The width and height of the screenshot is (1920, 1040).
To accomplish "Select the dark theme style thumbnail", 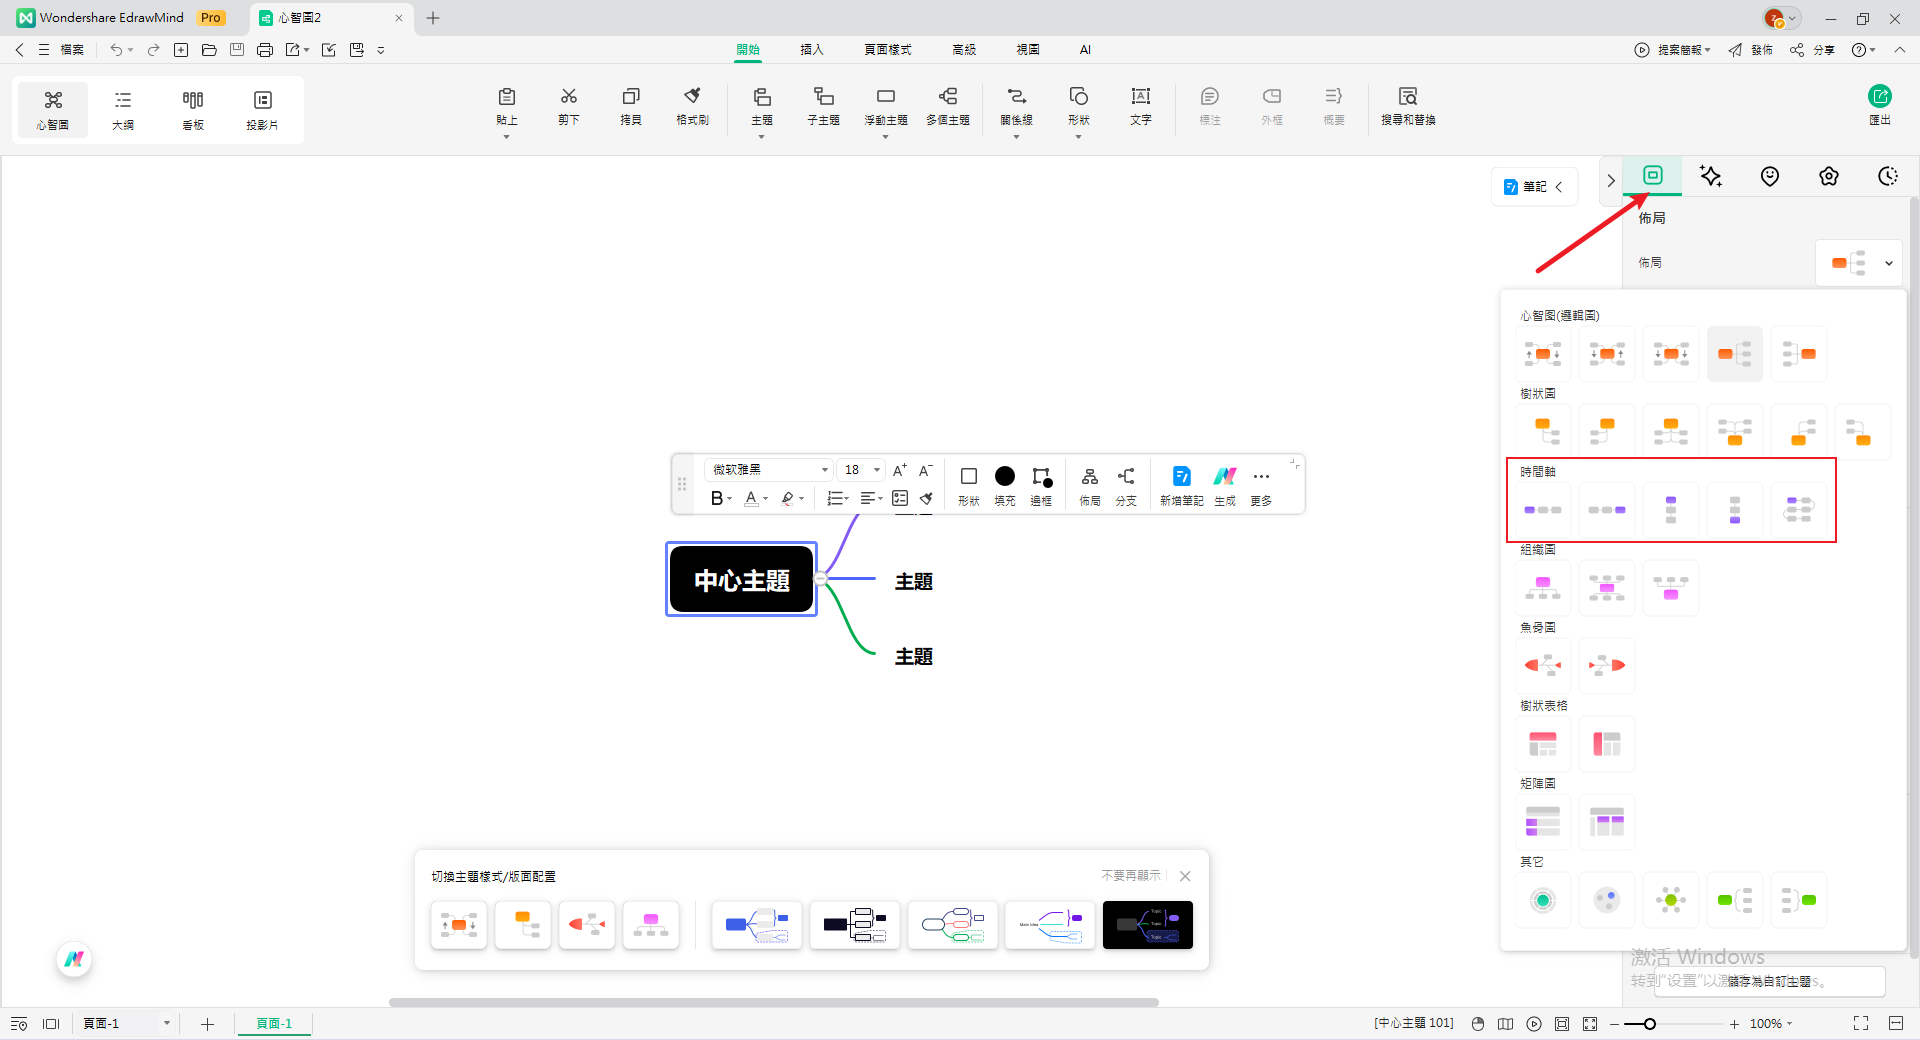I will click(x=1147, y=925).
